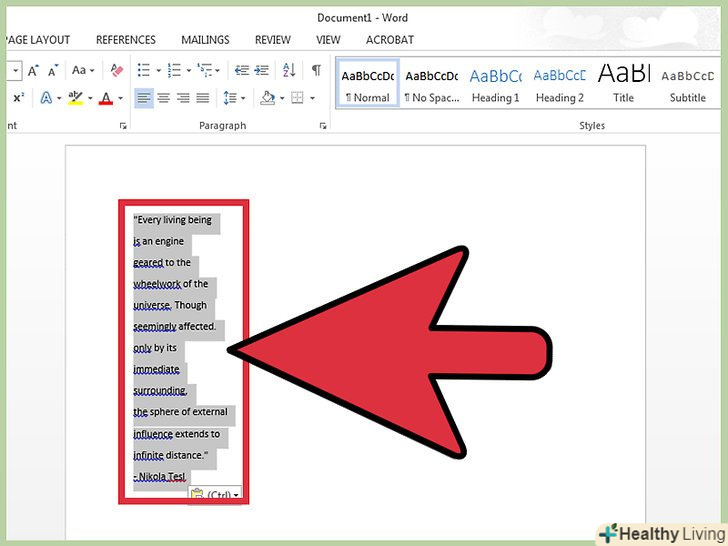Screen dimensions: 728x546
Task: Open the MAILINGS ribbon tab
Action: (205, 40)
